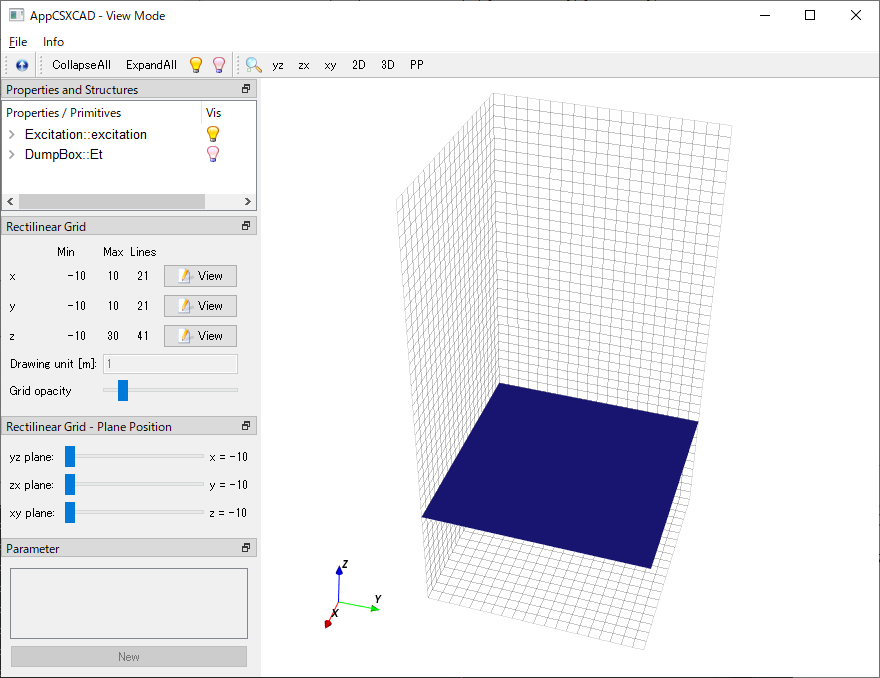
Task: Switch rendering to 3D mode
Action: point(387,64)
